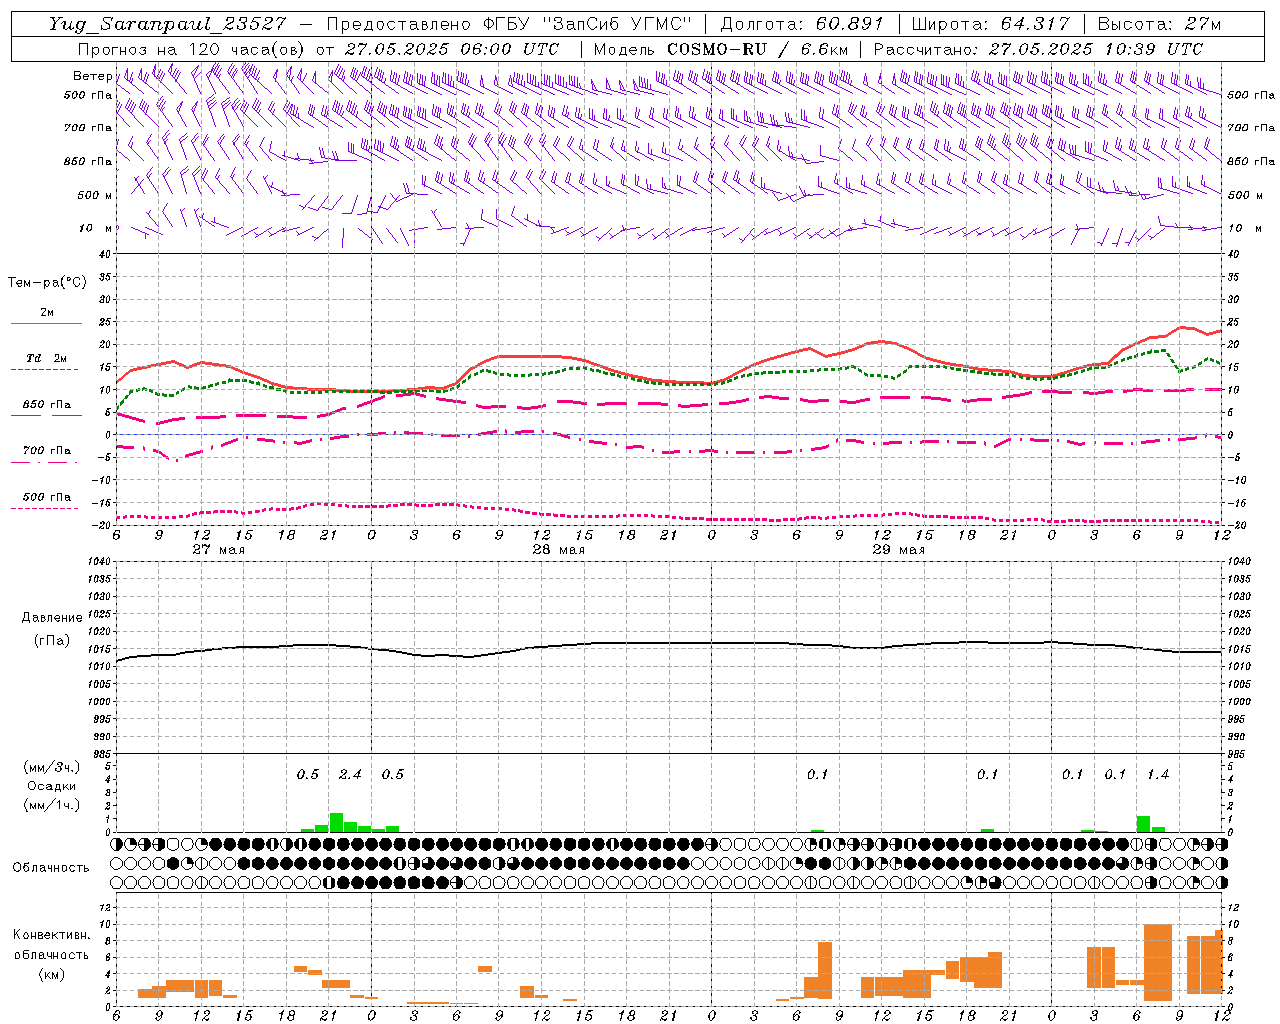Click the '27 мая' date label

point(218,550)
